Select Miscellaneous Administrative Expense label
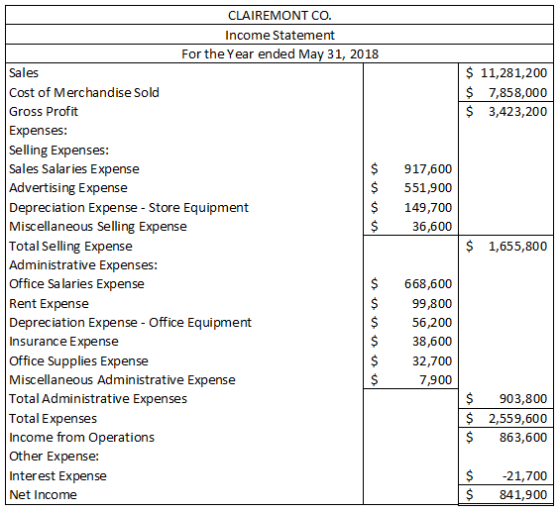 [122, 380]
